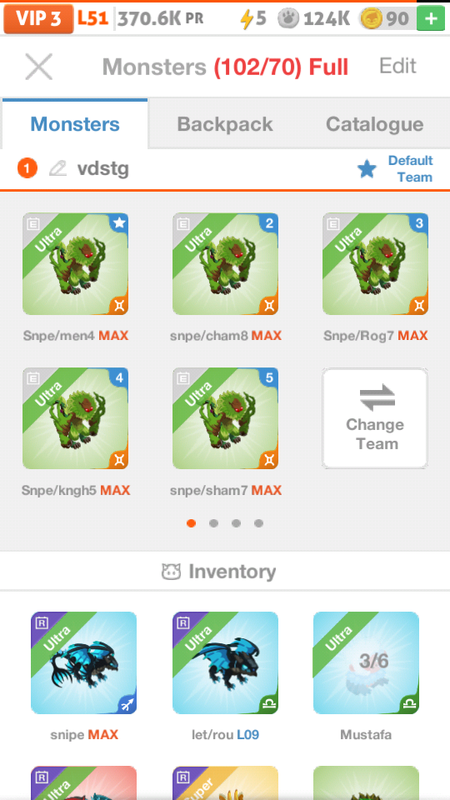The image size is (450, 800).
Task: Tap the Edit link in the header
Action: (x=397, y=66)
